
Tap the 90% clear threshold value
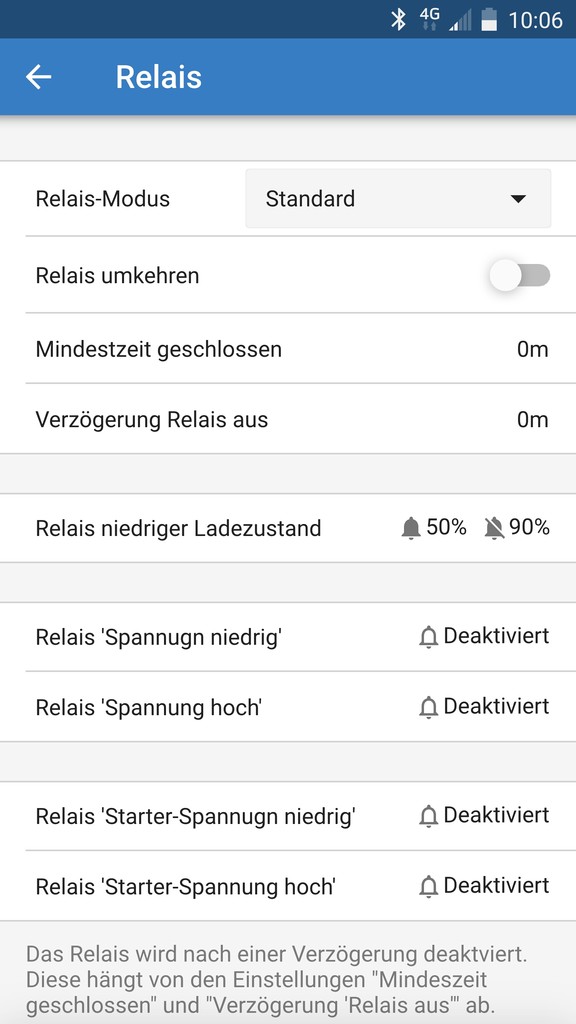point(530,527)
